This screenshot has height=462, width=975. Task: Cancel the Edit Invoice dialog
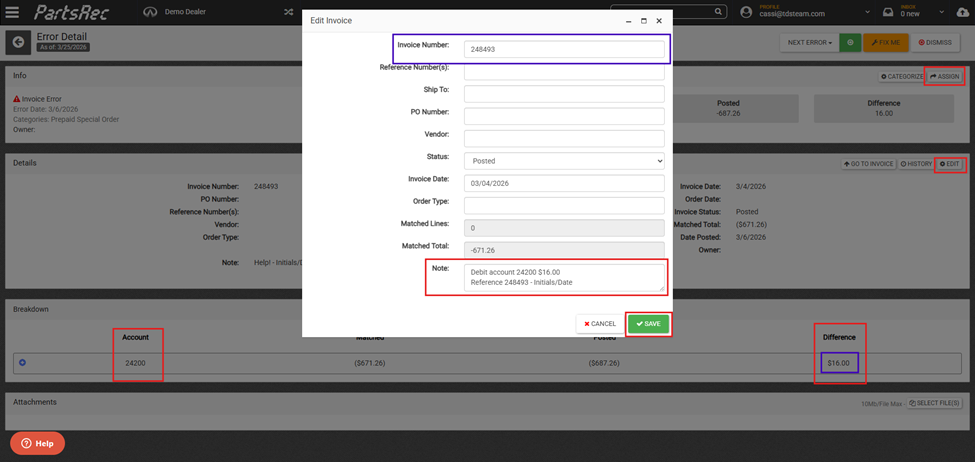(600, 324)
